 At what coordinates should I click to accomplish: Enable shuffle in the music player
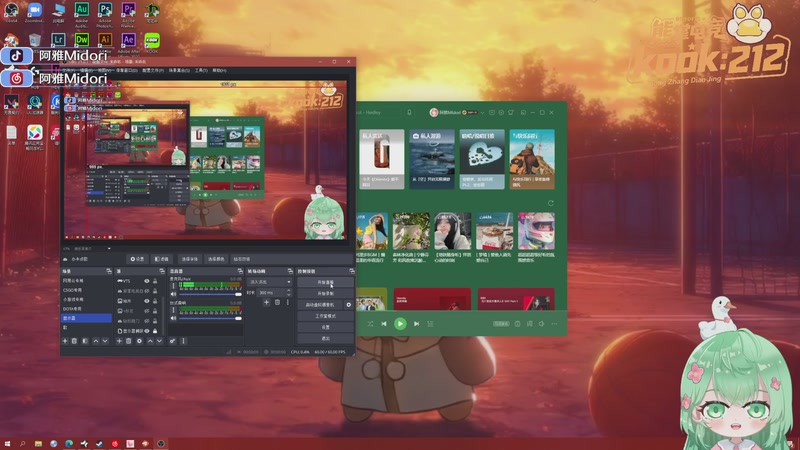pyautogui.click(x=370, y=323)
